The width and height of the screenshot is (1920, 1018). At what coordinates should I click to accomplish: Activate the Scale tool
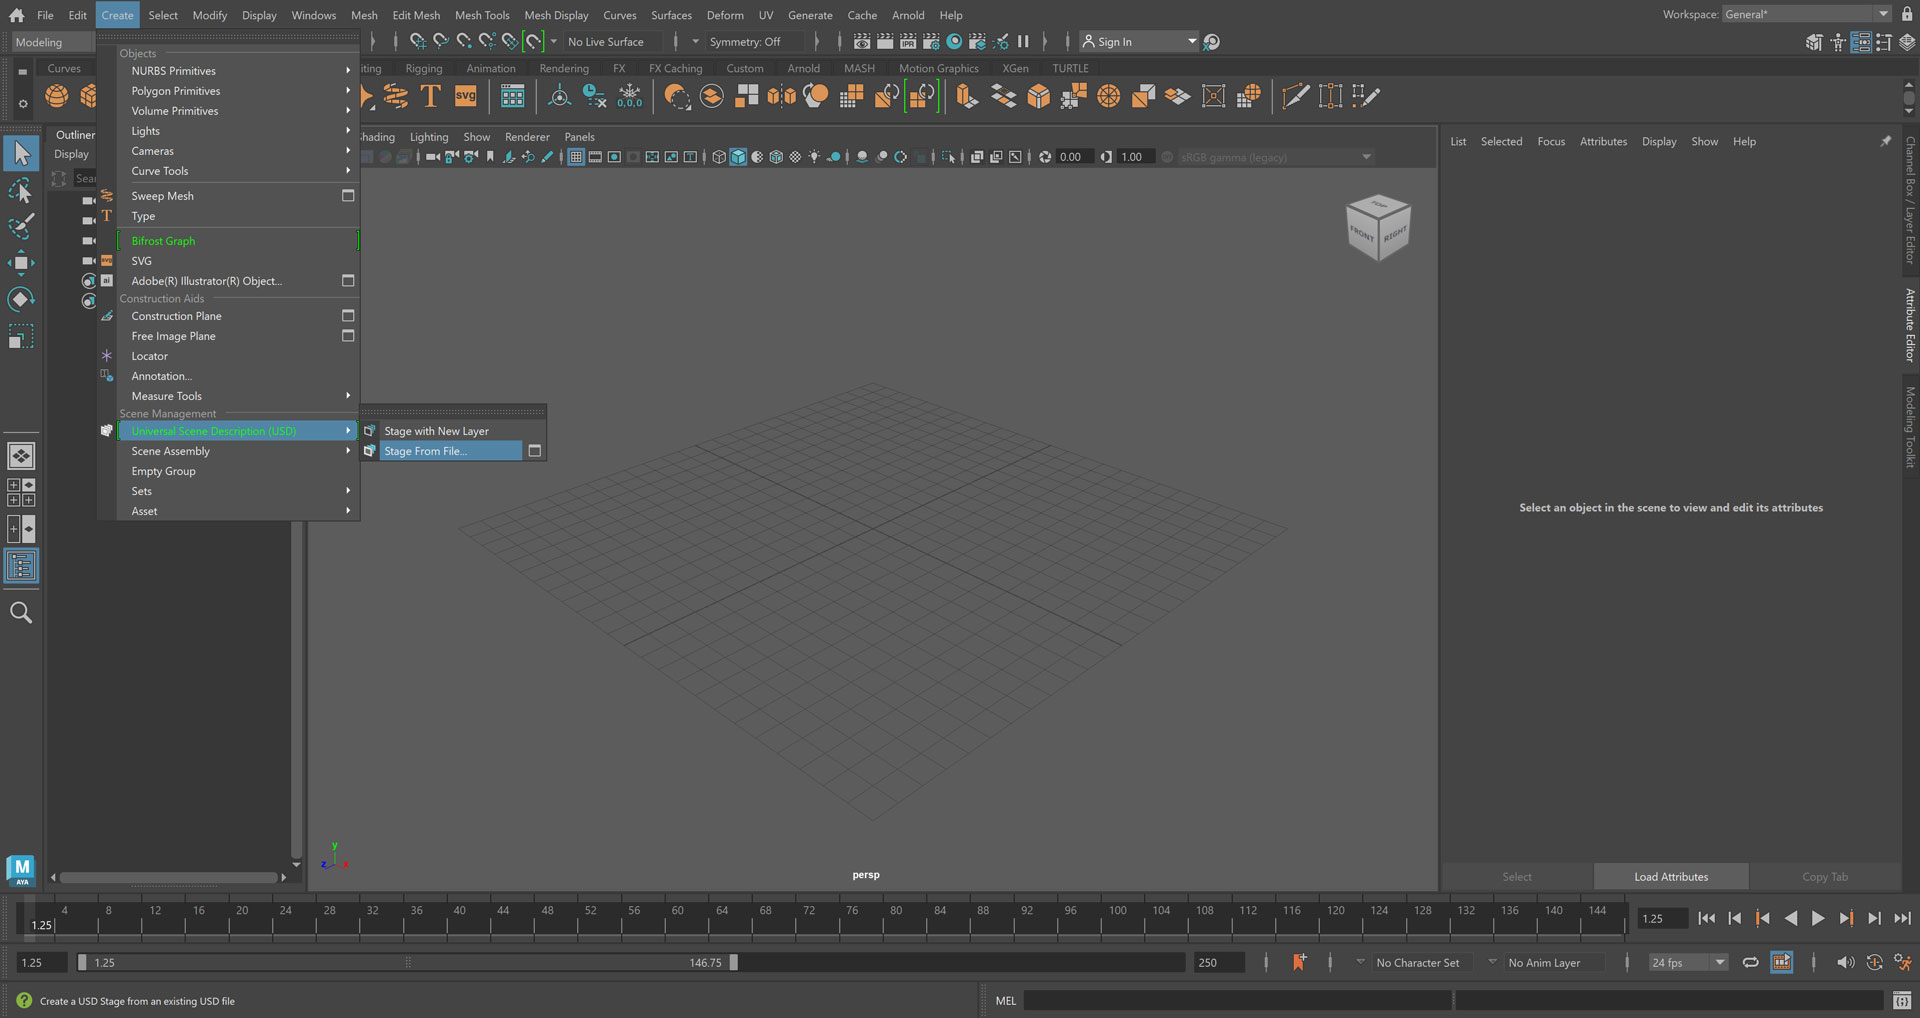tap(21, 336)
